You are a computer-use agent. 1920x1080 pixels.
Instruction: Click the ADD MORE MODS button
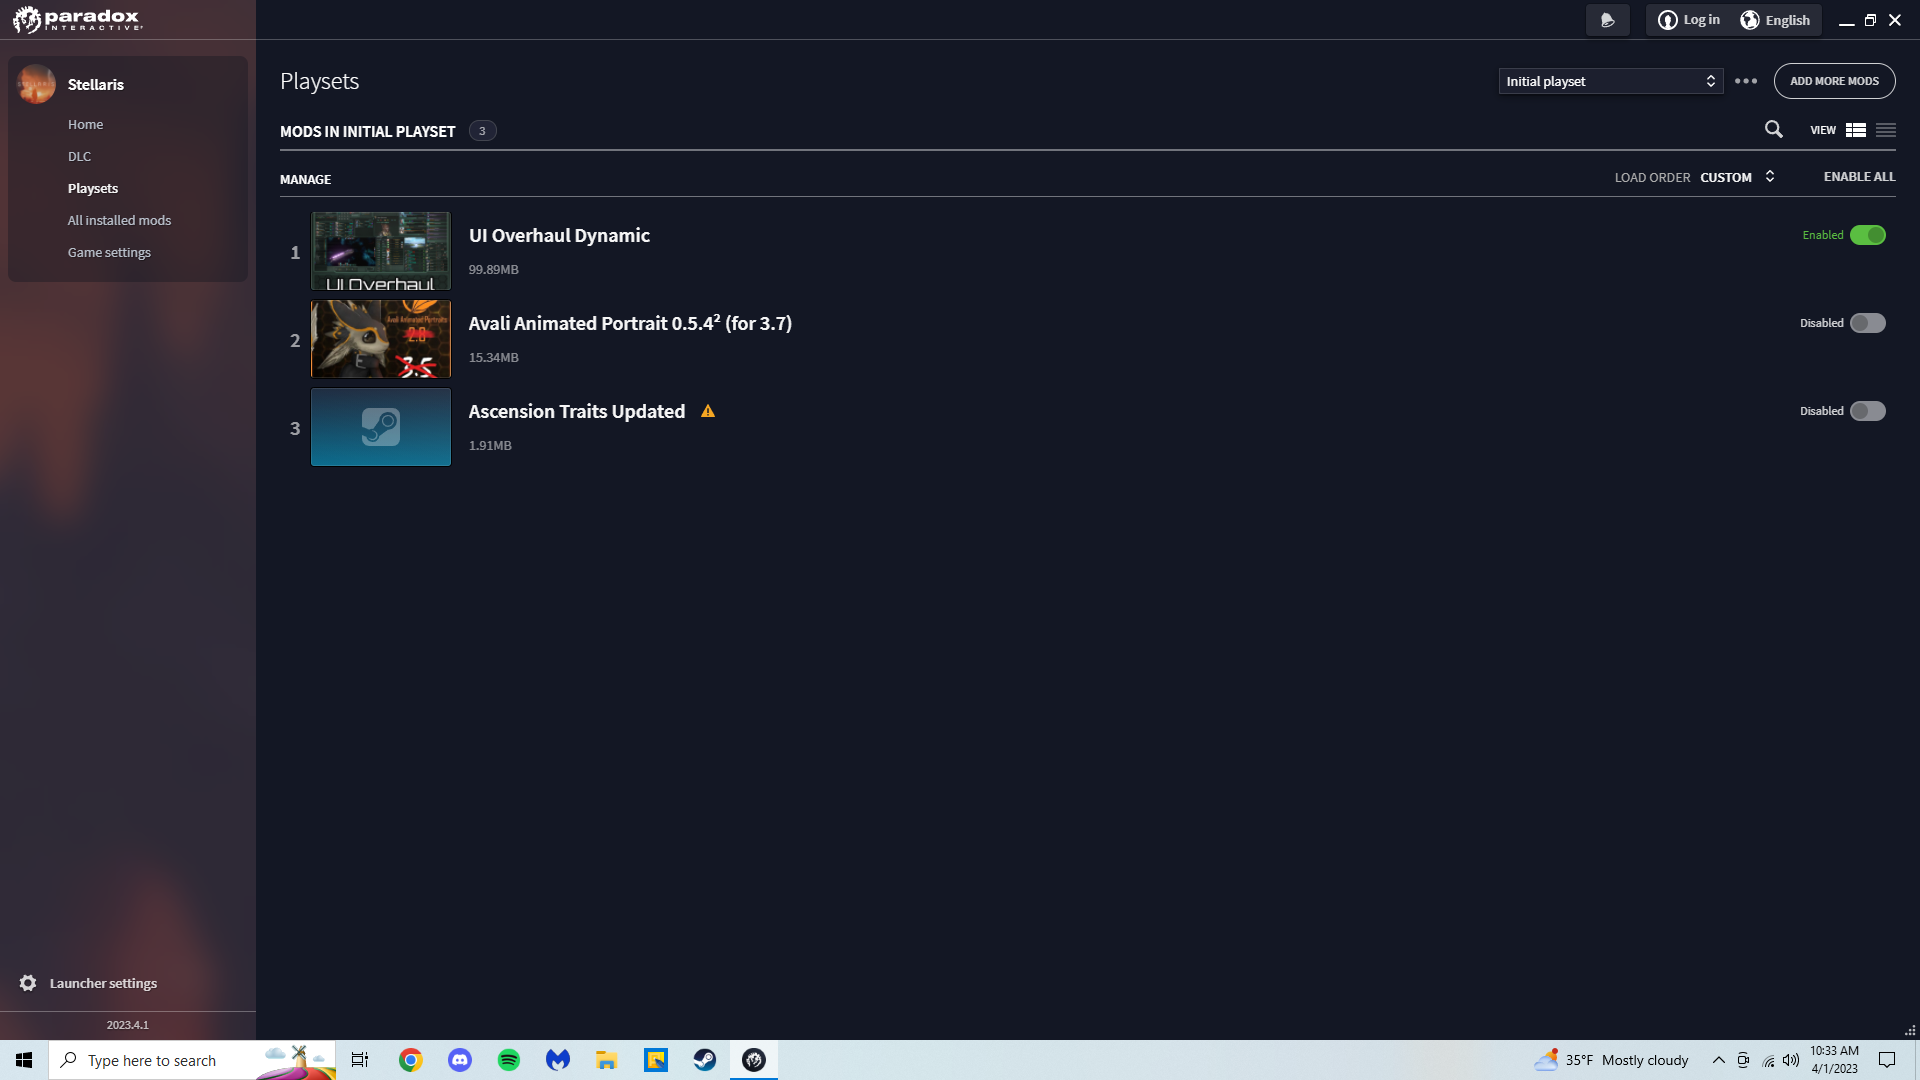[x=1835, y=81]
